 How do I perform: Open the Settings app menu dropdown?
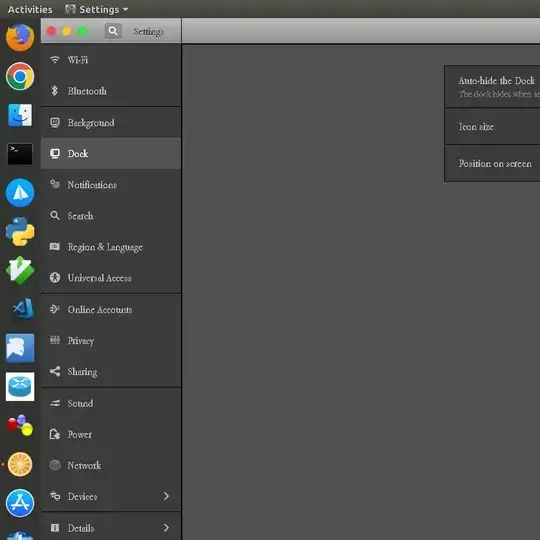(97, 9)
